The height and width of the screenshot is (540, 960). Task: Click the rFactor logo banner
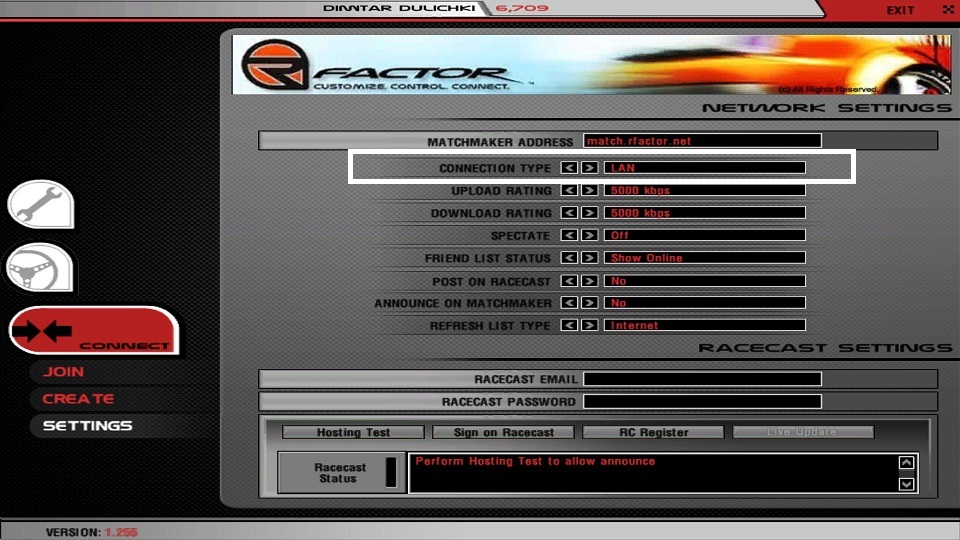point(591,64)
